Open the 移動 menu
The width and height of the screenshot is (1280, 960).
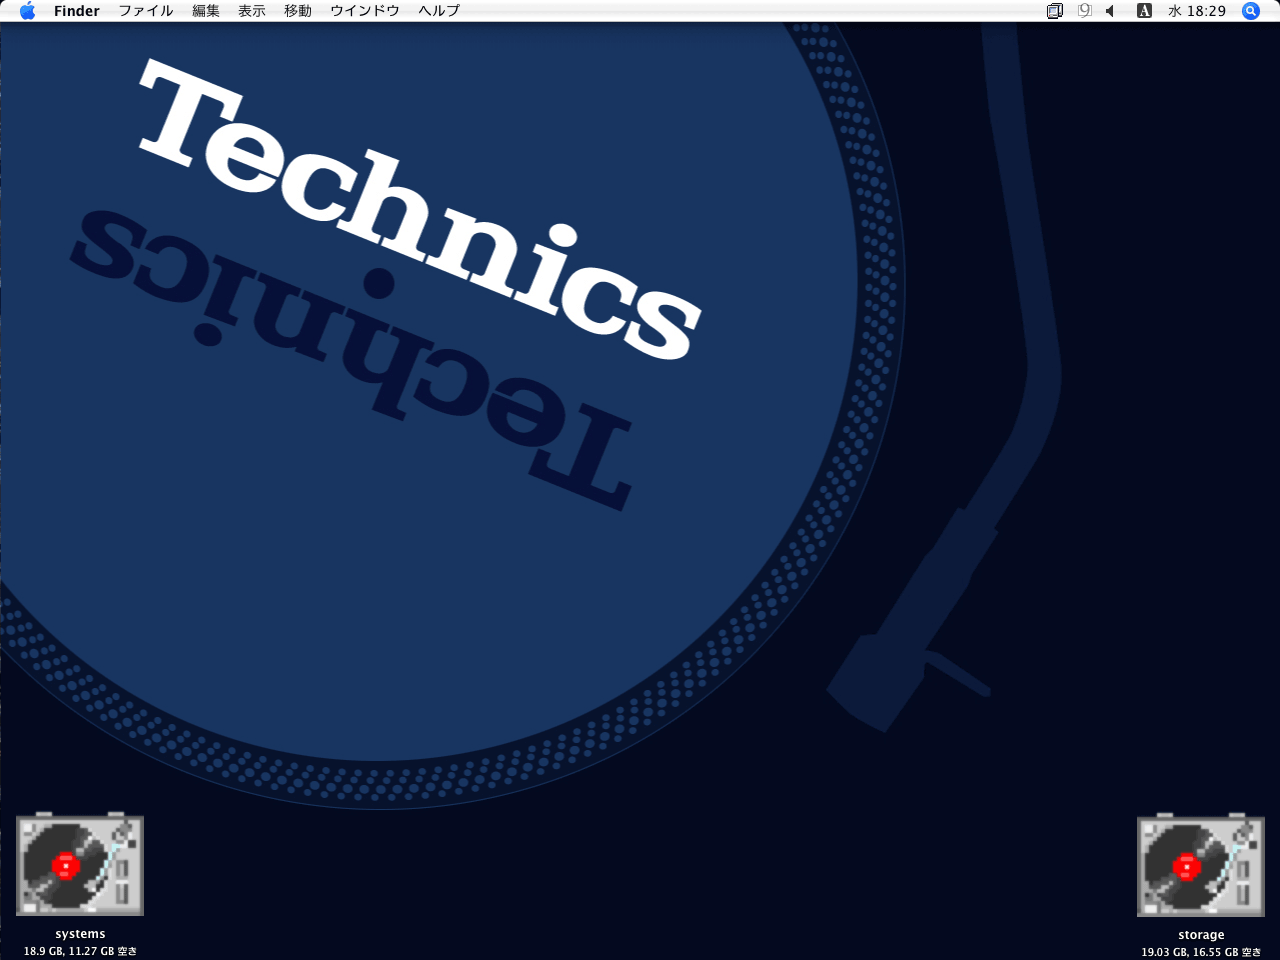point(298,11)
